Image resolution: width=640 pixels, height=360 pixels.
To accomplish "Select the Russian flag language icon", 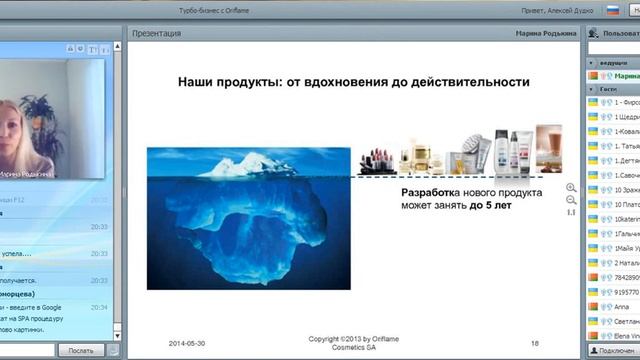I will tap(613, 11).
